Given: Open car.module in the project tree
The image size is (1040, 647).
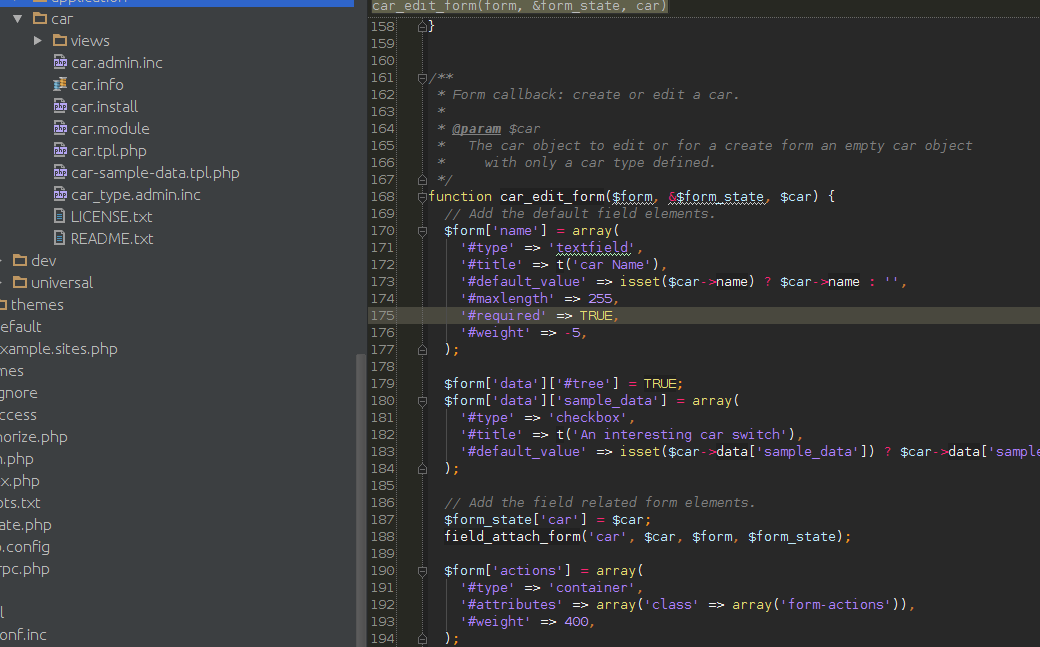Looking at the screenshot, I should coord(110,128).
